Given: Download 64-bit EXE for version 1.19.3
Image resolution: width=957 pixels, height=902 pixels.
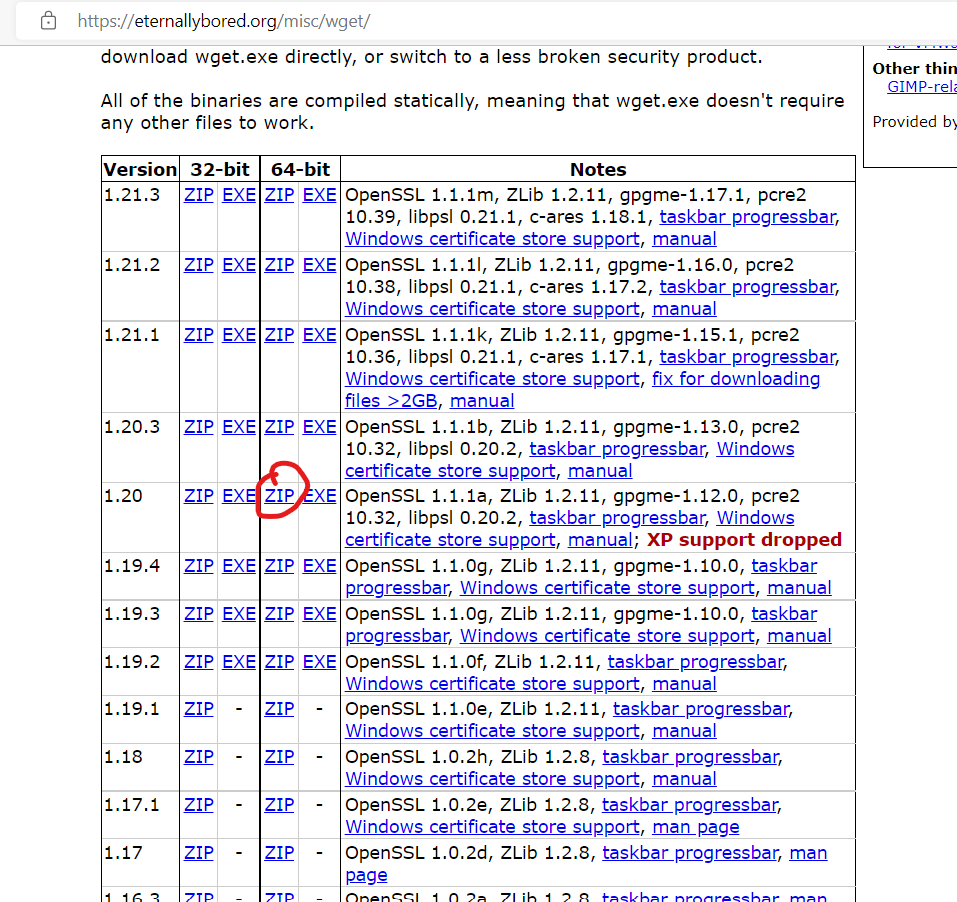Looking at the screenshot, I should (x=319, y=614).
